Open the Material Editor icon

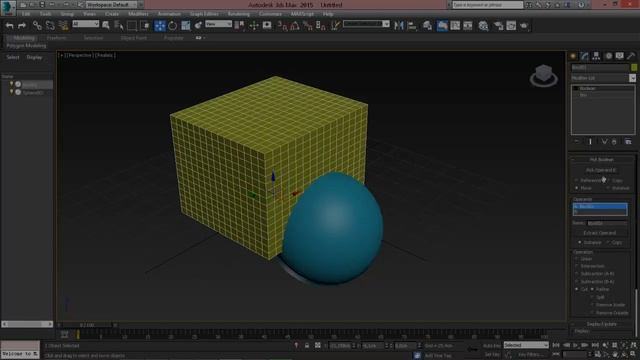coord(484,26)
